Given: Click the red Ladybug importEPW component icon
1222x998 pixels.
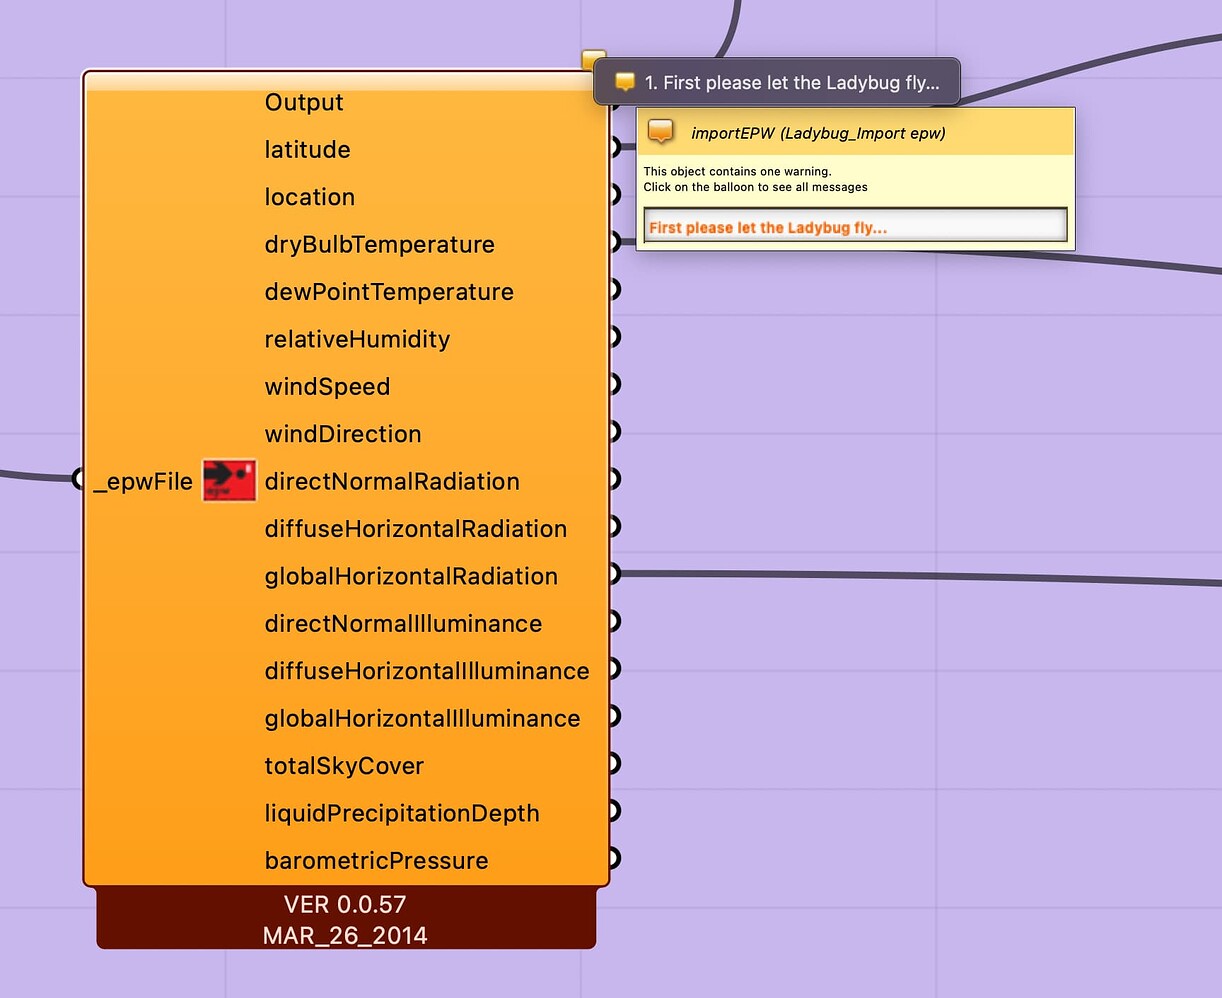Looking at the screenshot, I should pyautogui.click(x=228, y=479).
